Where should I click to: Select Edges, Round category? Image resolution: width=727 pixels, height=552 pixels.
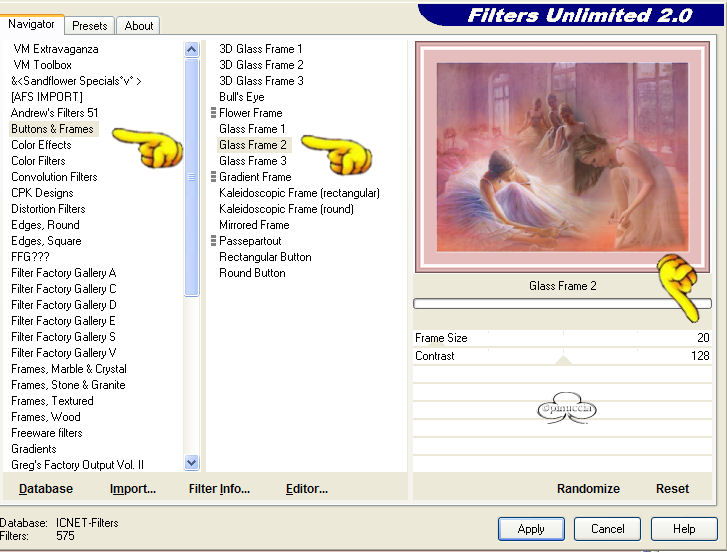[45, 225]
